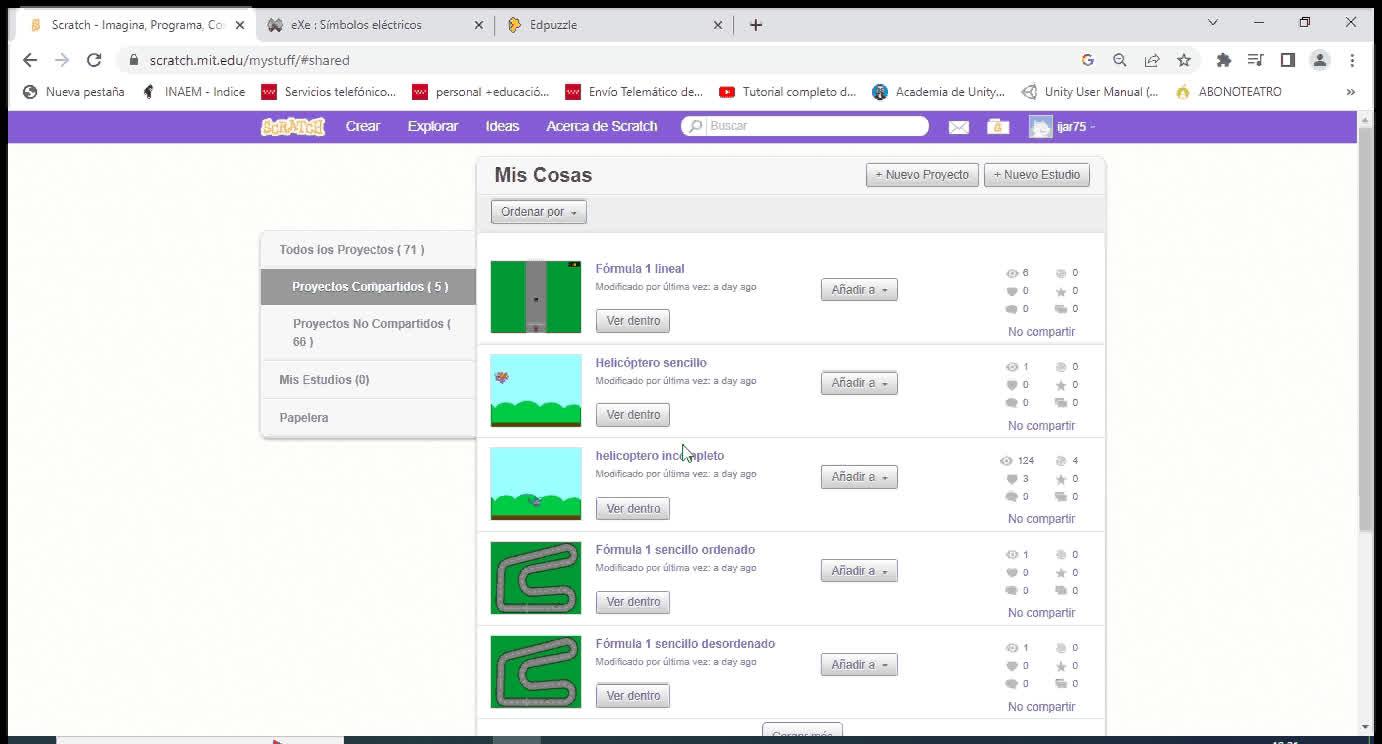Close the Edpuzzle tab
The width and height of the screenshot is (1382, 744).
pos(718,25)
